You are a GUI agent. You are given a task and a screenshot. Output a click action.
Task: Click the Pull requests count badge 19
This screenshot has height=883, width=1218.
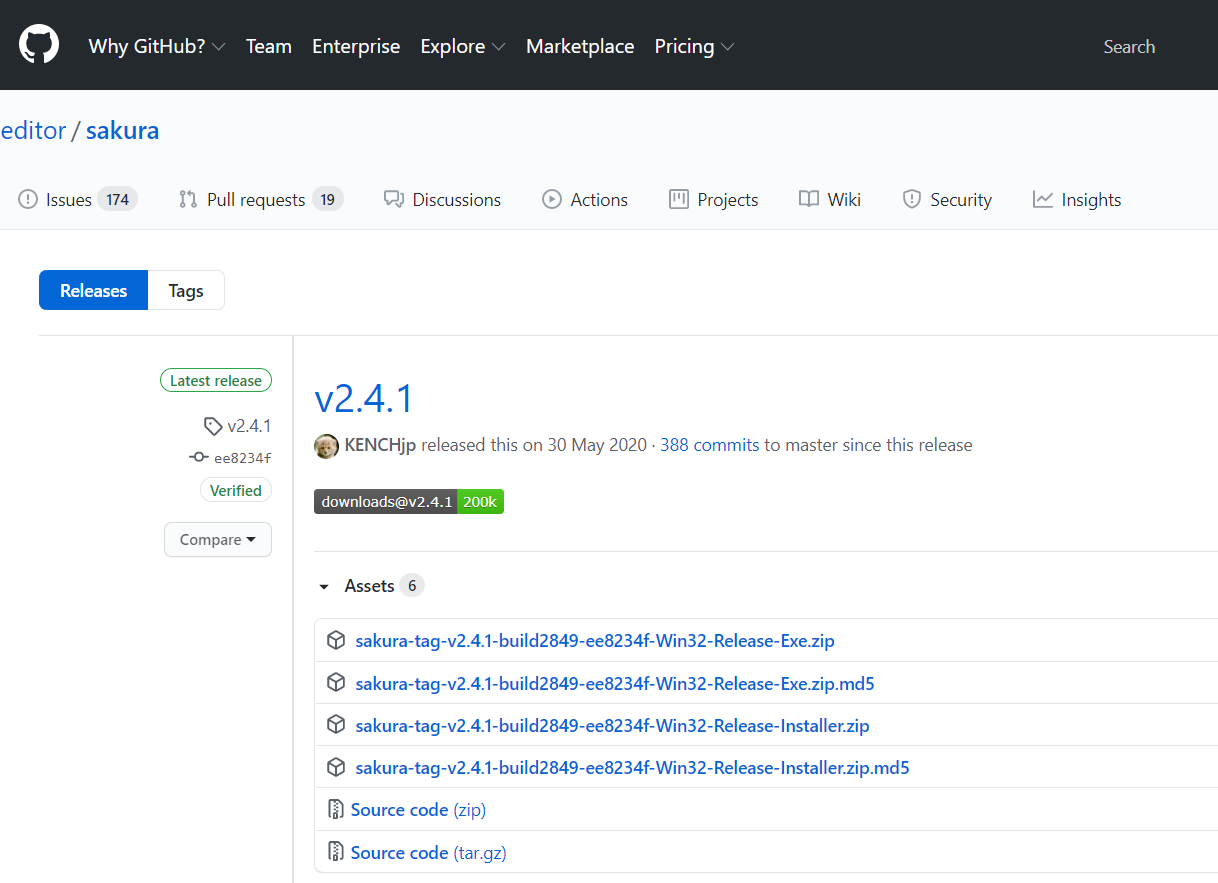(x=328, y=199)
